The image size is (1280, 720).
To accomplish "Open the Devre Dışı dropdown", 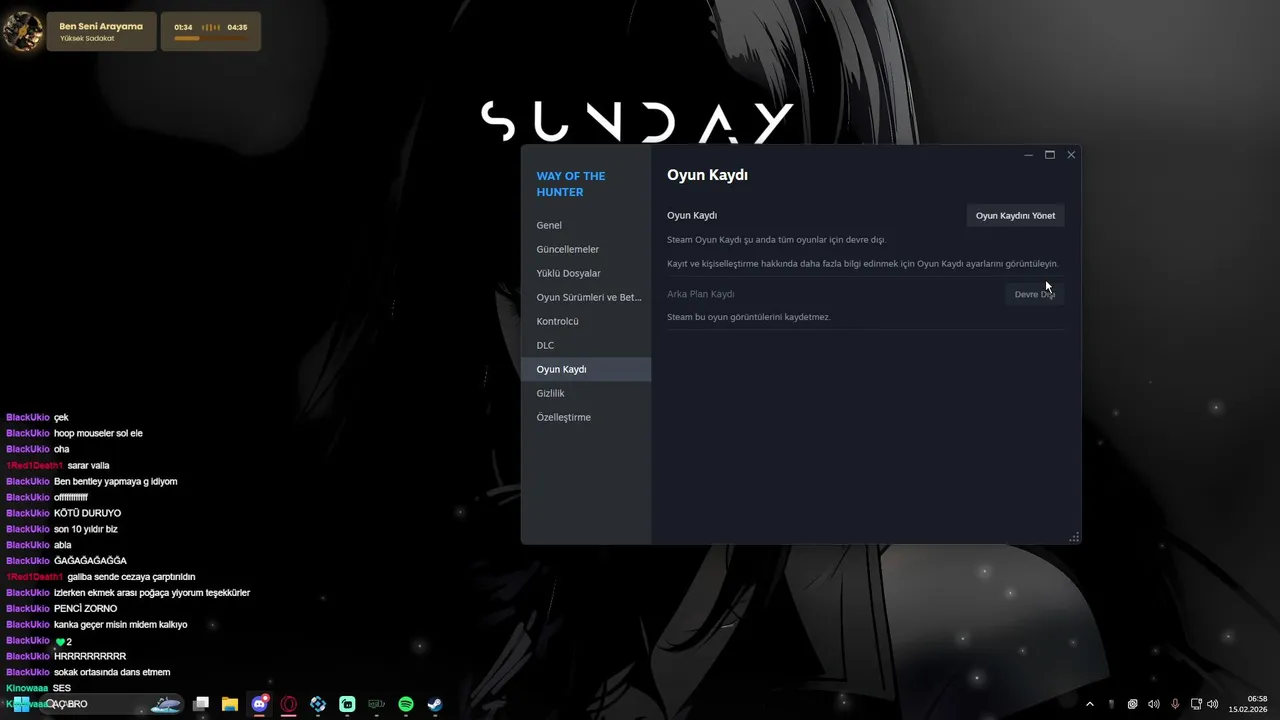I will tap(1034, 294).
